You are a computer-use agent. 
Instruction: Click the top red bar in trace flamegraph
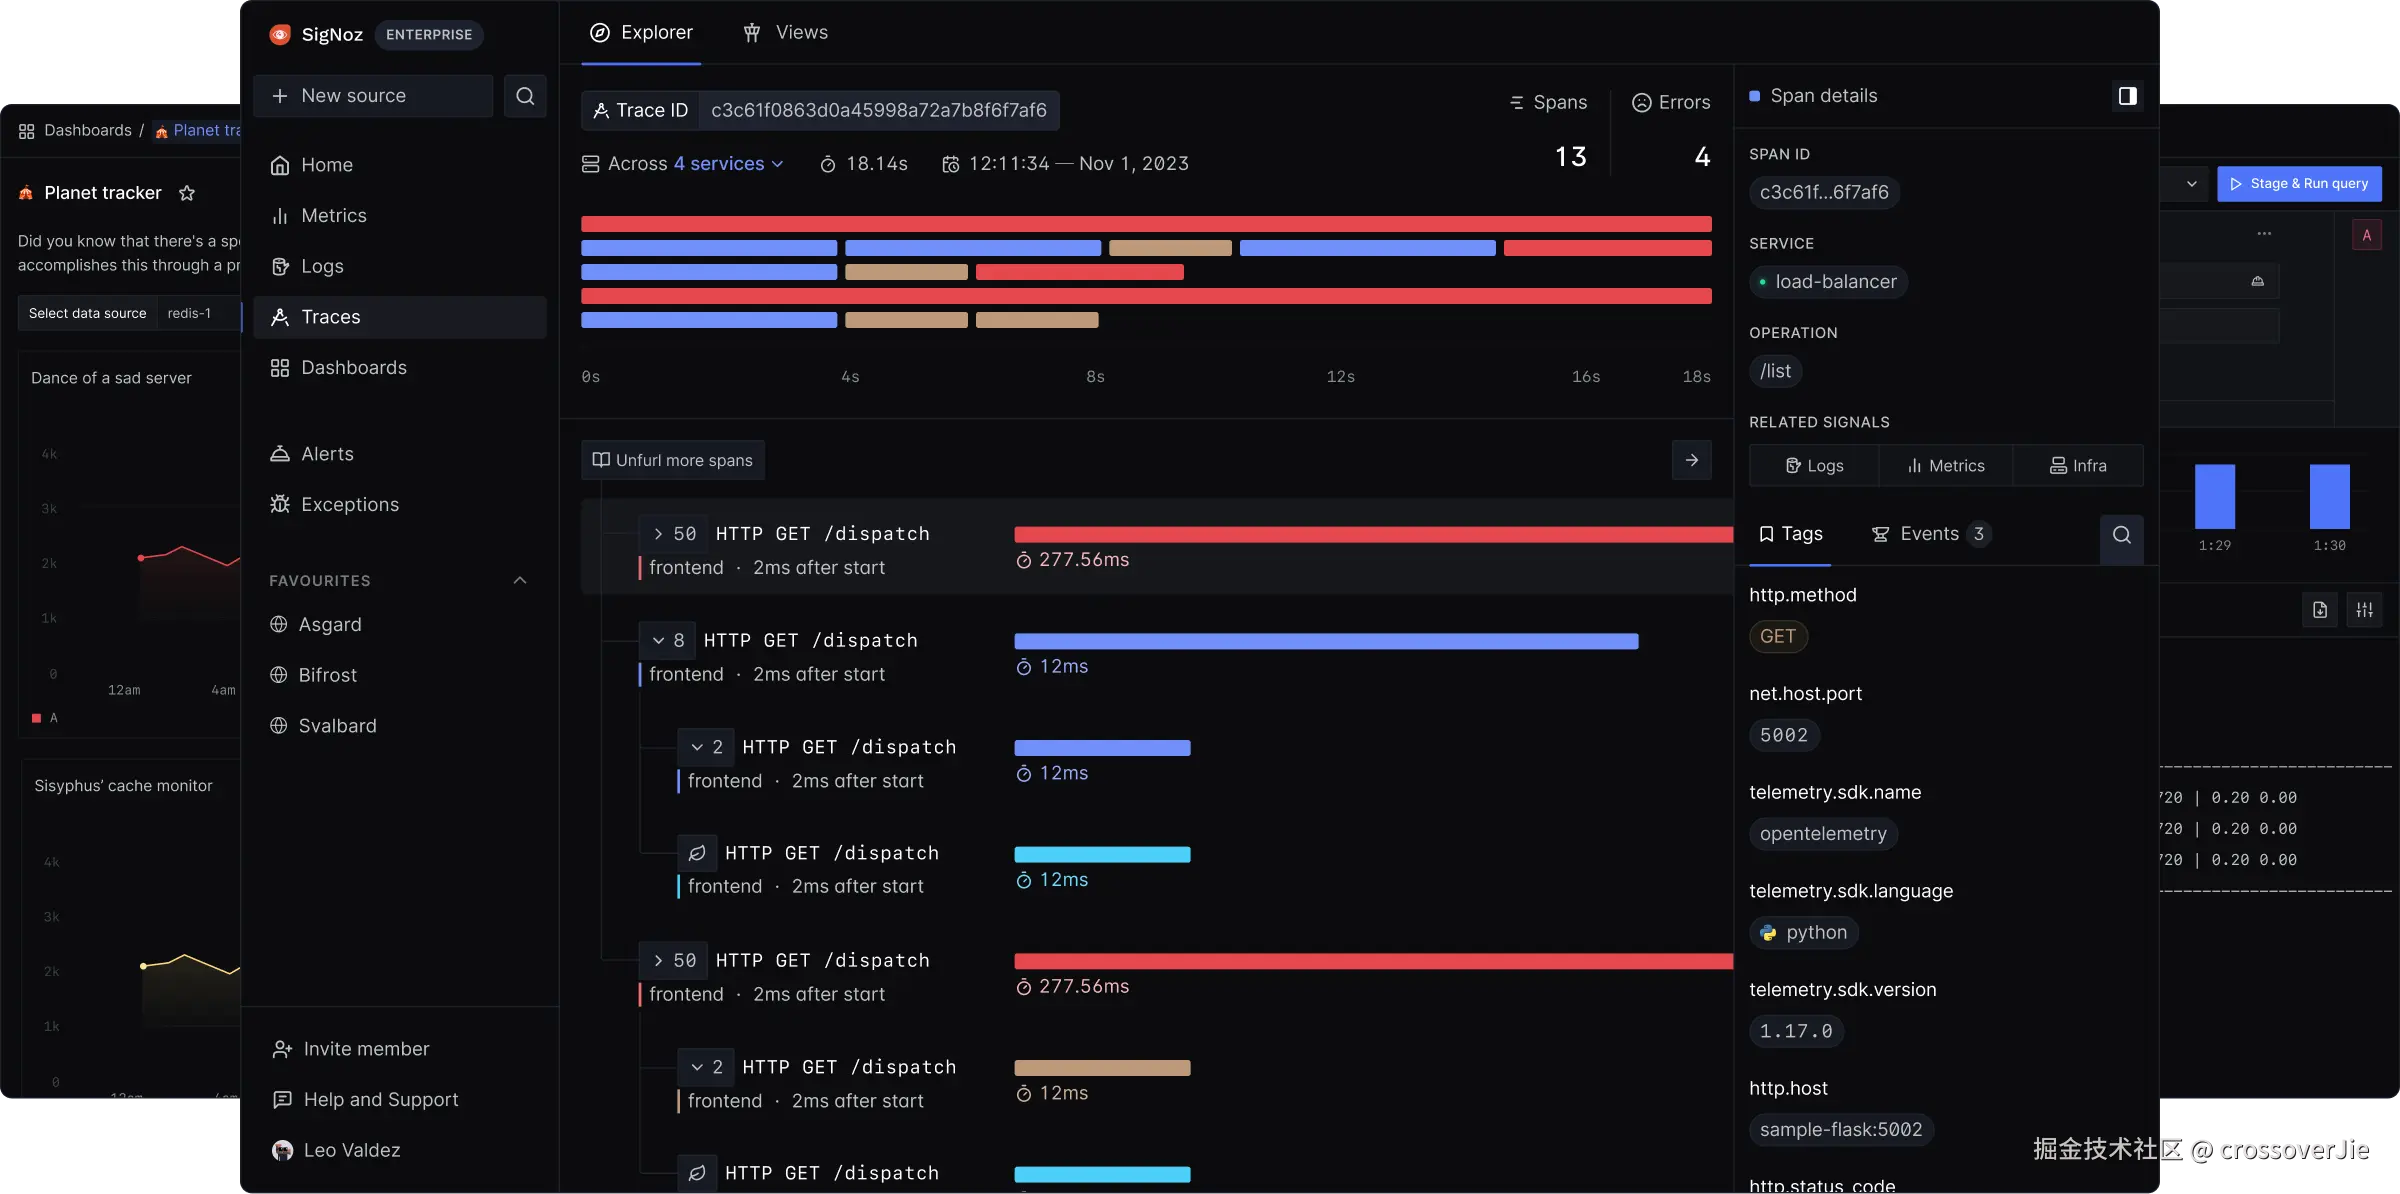pos(1146,224)
